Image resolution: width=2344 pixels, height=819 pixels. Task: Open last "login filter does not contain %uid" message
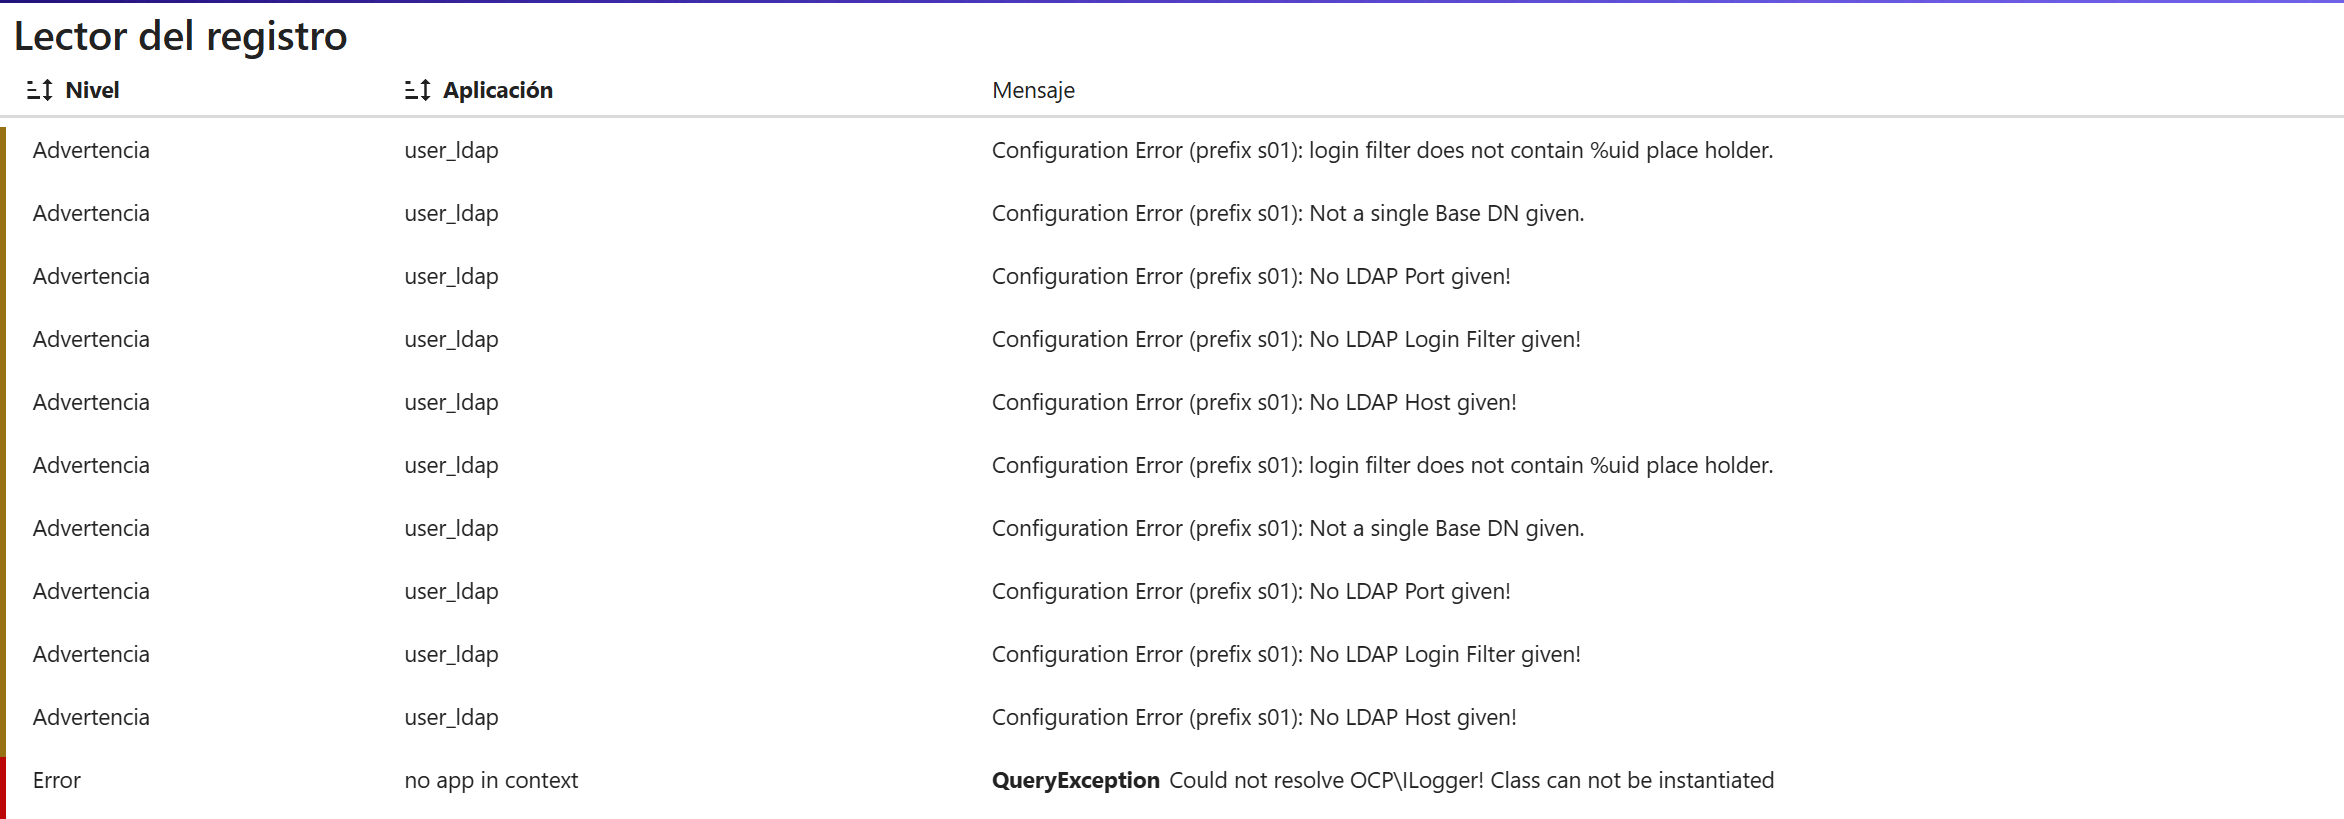pyautogui.click(x=1382, y=465)
